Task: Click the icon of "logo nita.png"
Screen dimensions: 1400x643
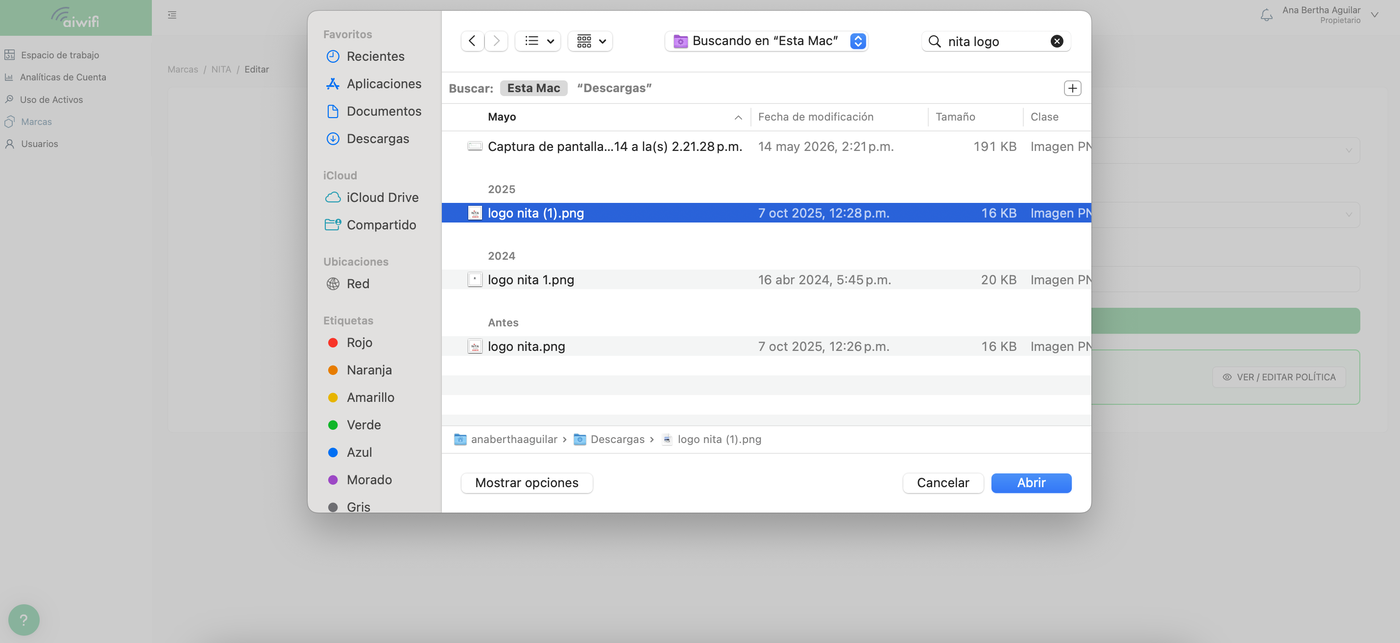Action: [475, 346]
